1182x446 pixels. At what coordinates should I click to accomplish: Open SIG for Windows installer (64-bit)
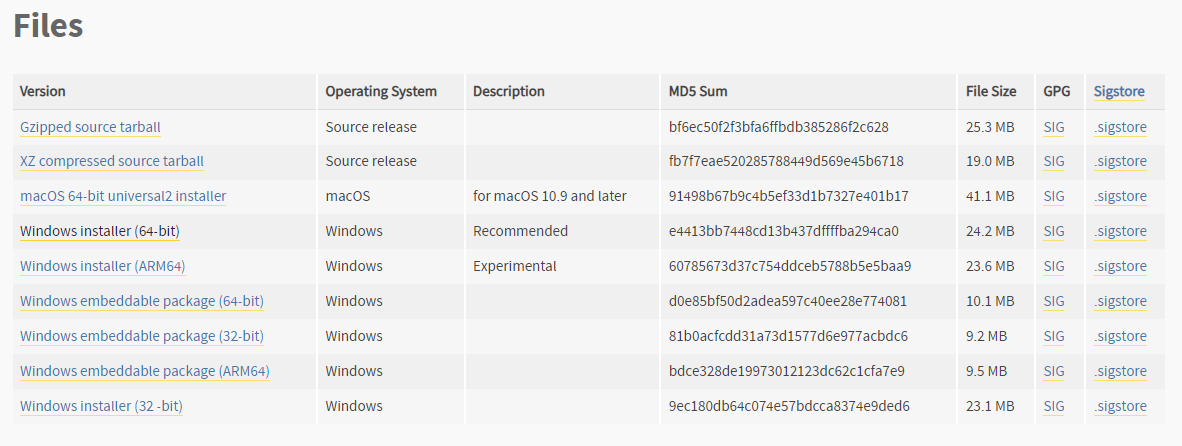tap(1054, 231)
